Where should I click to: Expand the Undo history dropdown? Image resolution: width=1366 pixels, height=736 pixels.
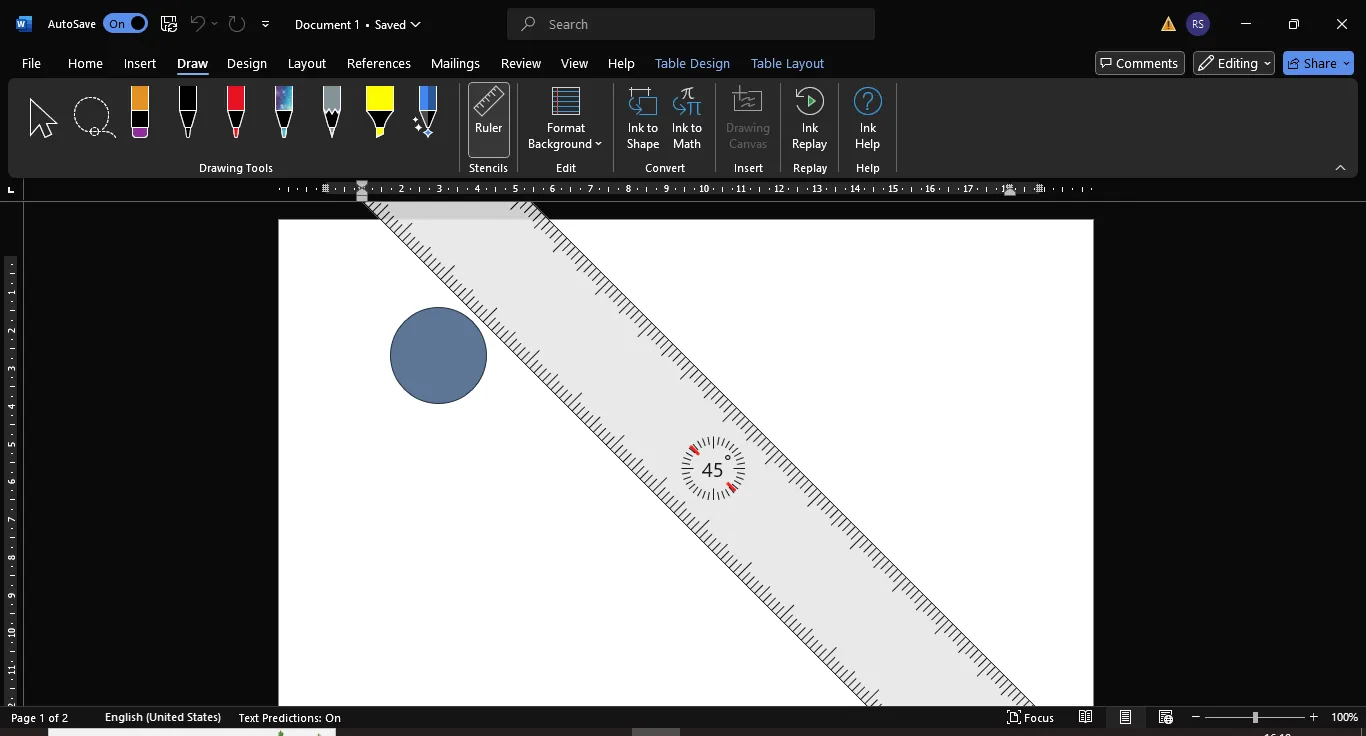(214, 24)
